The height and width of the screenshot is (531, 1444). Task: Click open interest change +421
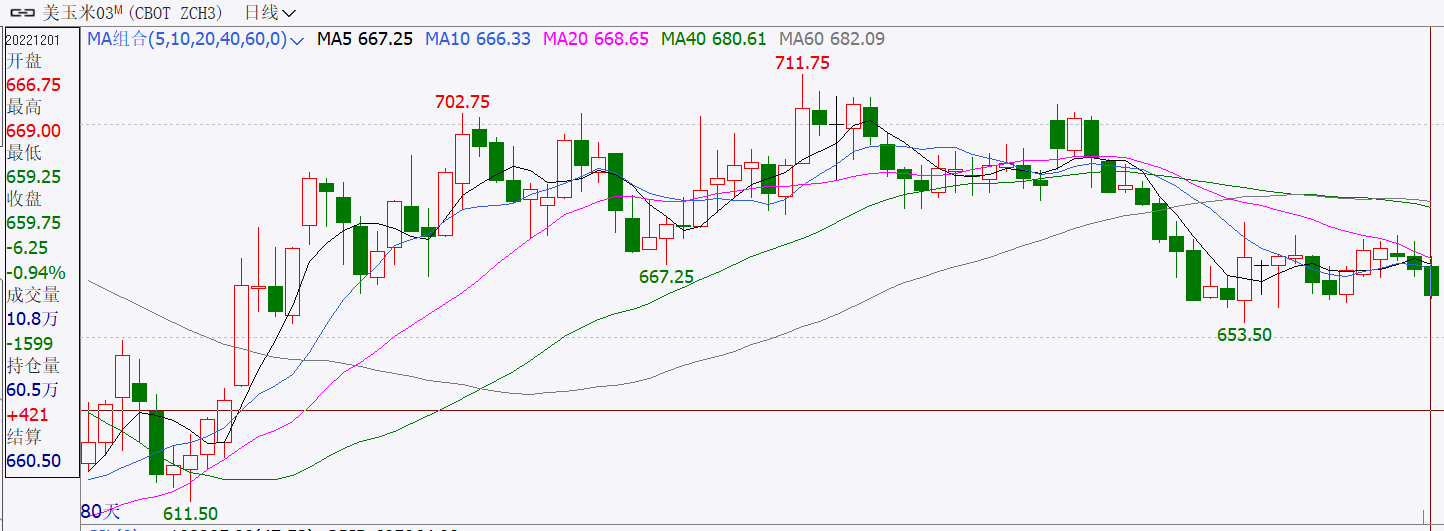coord(28,414)
